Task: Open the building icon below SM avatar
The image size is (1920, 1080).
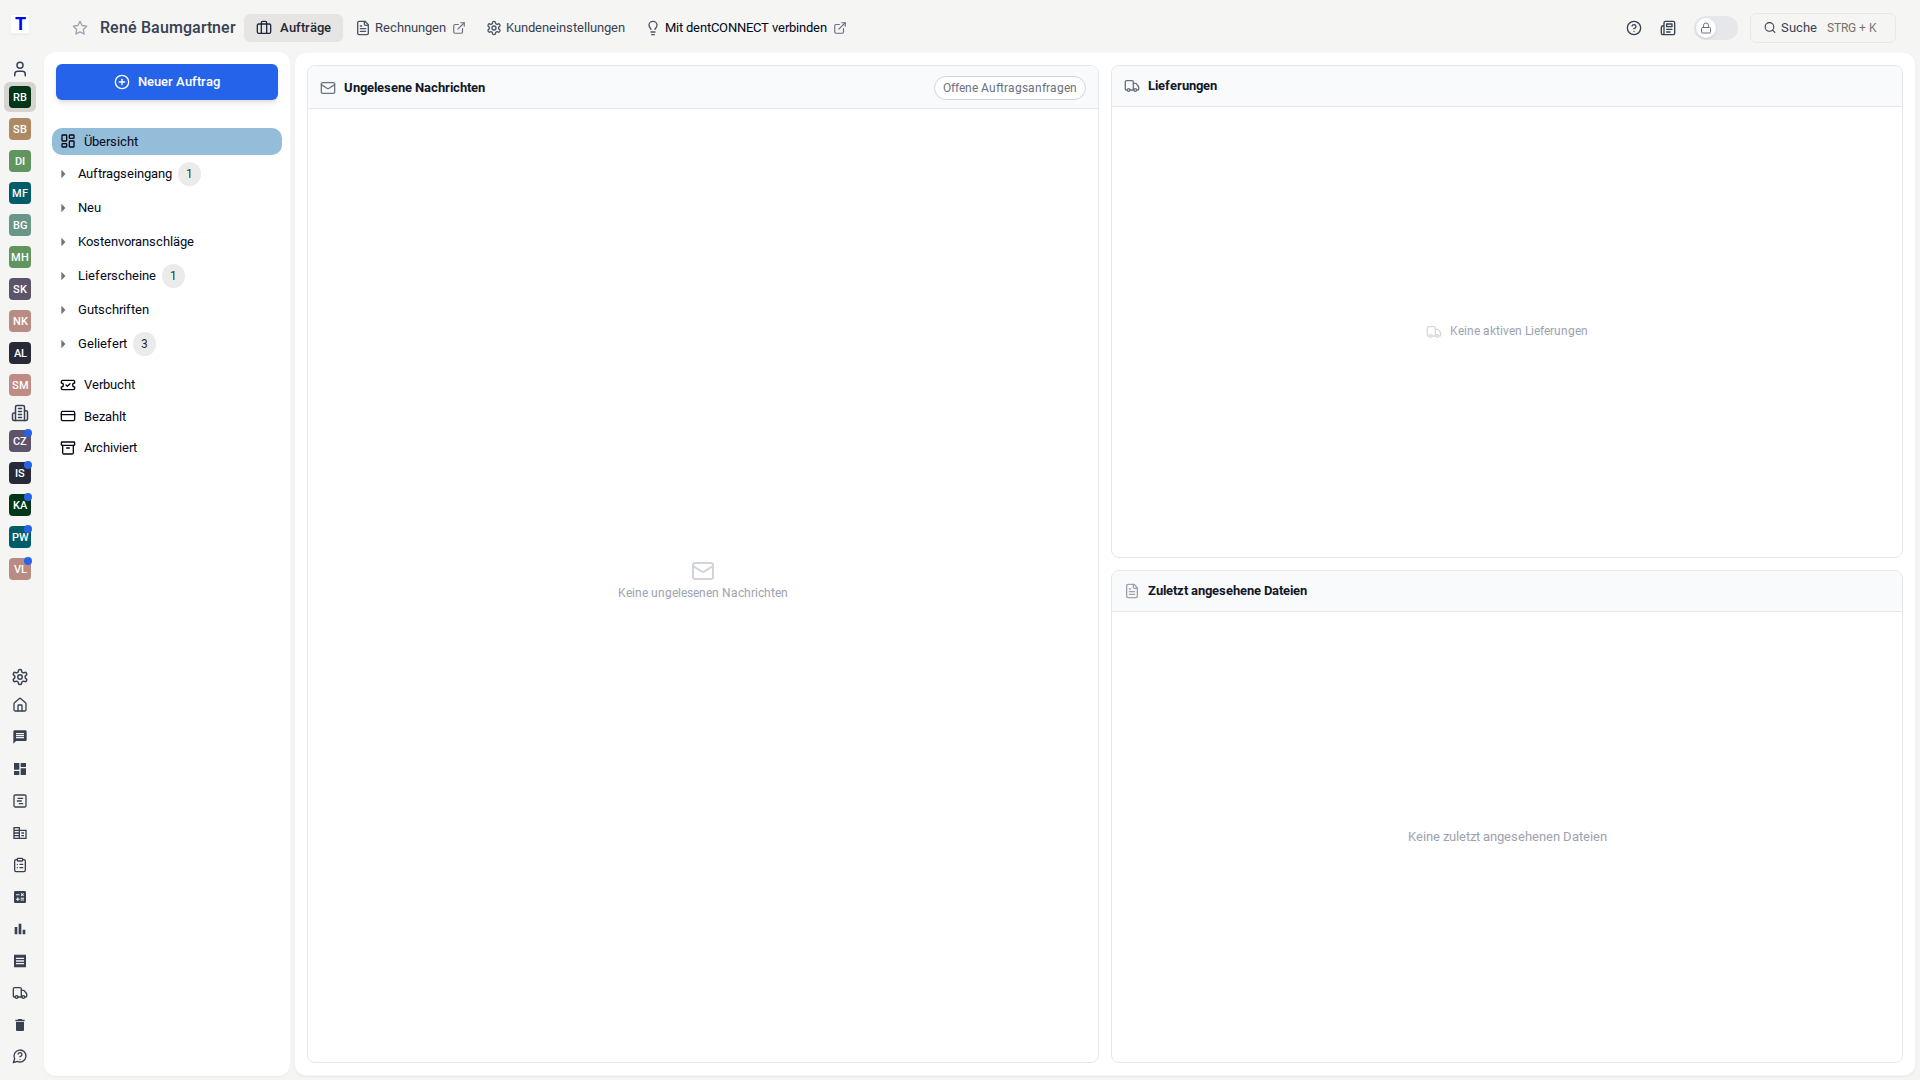Action: (x=20, y=413)
